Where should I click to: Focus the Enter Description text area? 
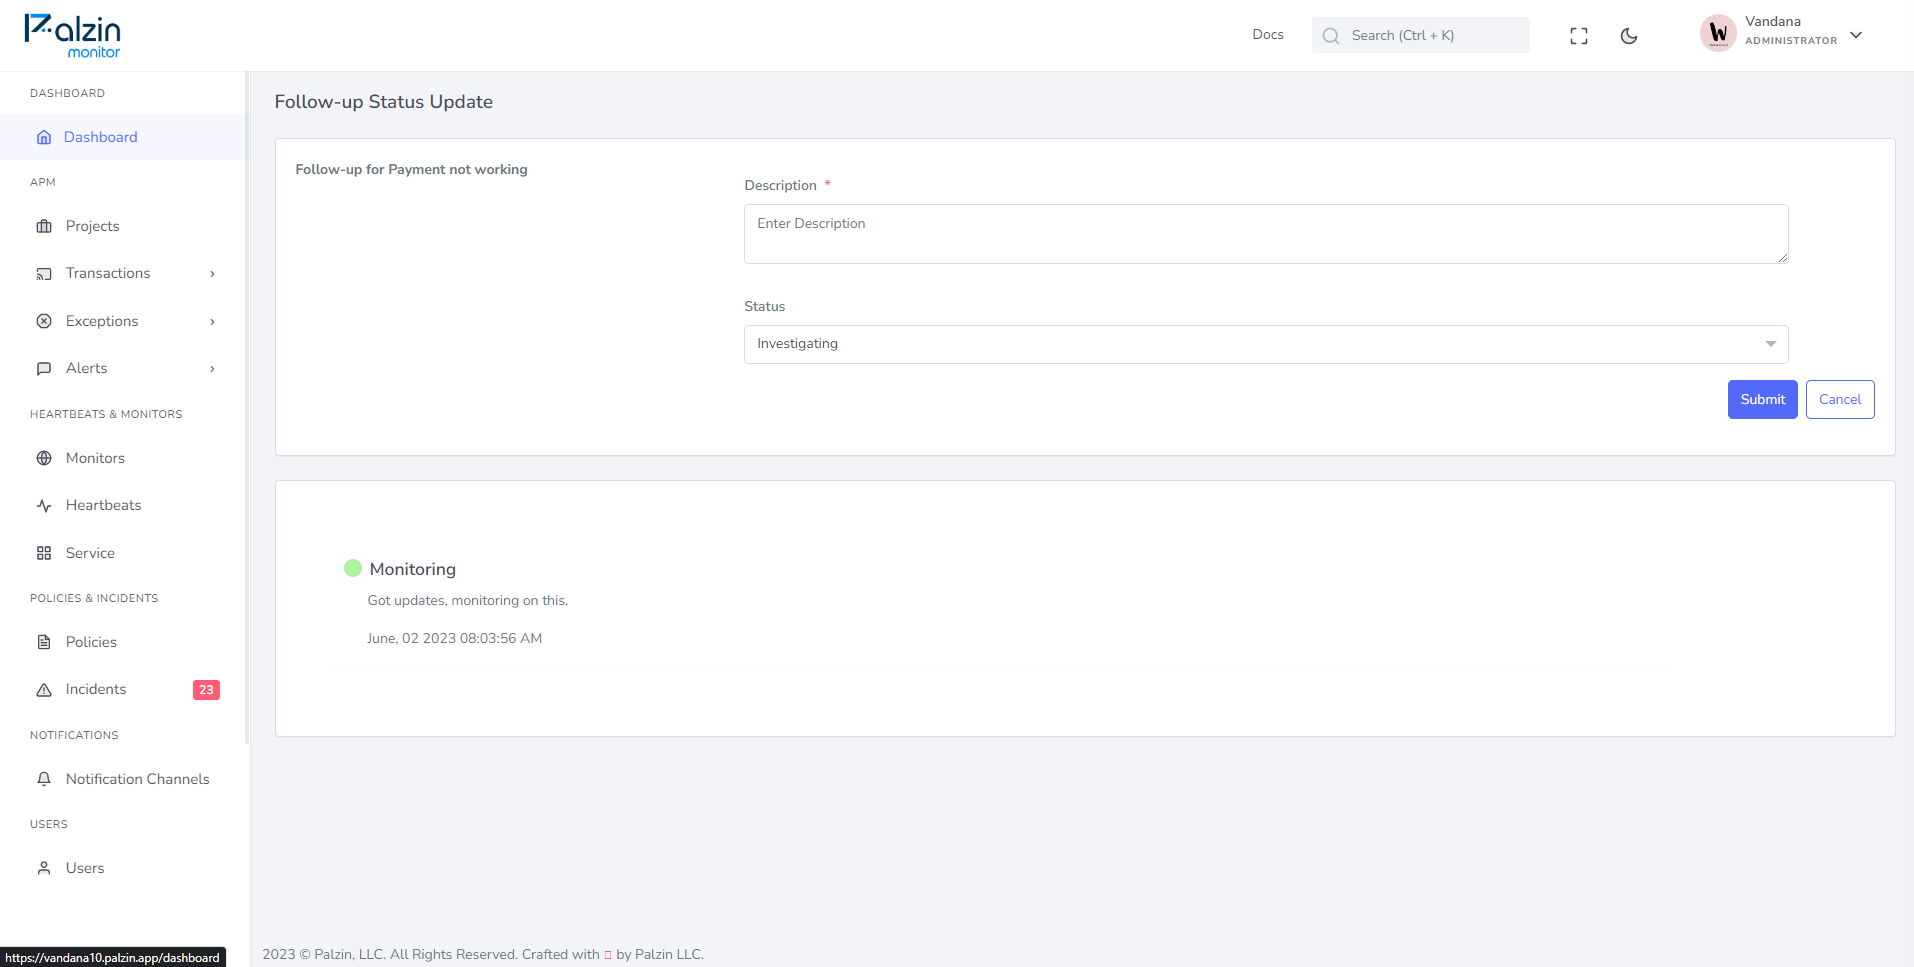1266,234
